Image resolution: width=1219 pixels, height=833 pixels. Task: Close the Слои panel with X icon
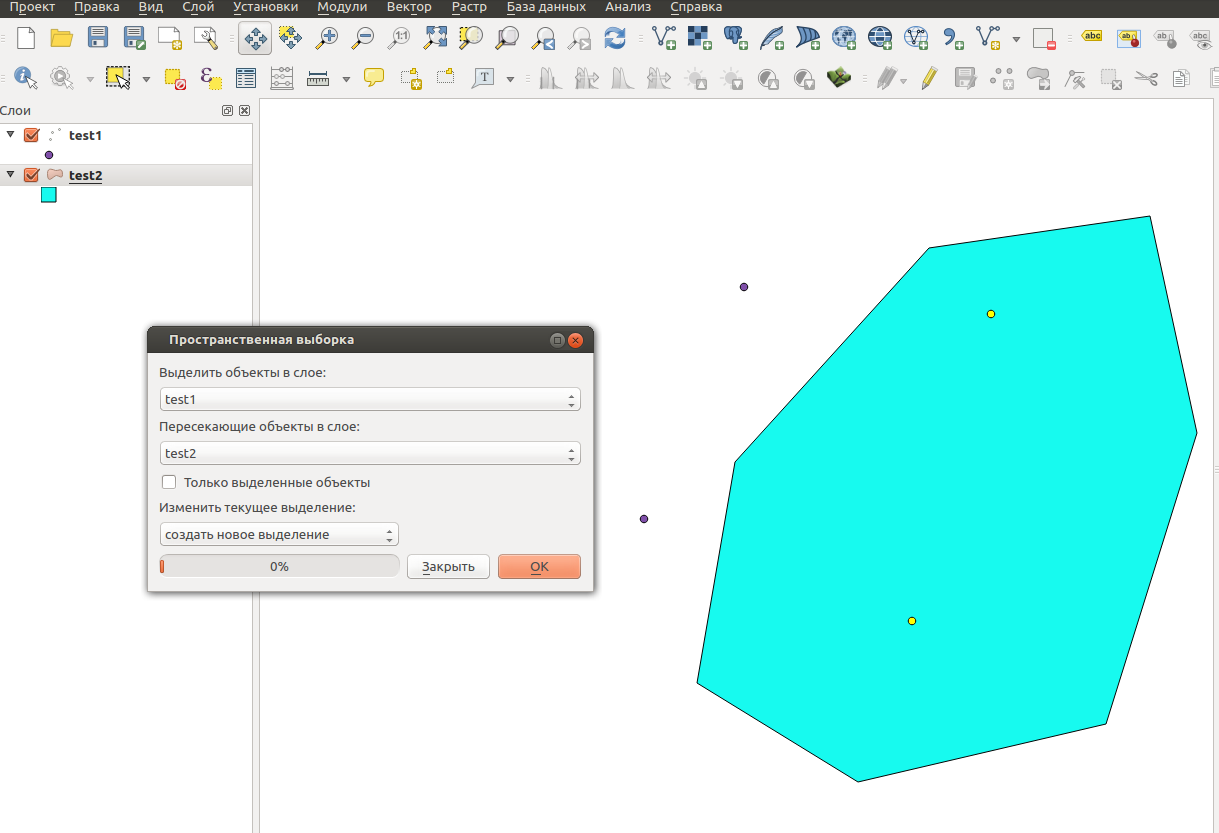(244, 111)
